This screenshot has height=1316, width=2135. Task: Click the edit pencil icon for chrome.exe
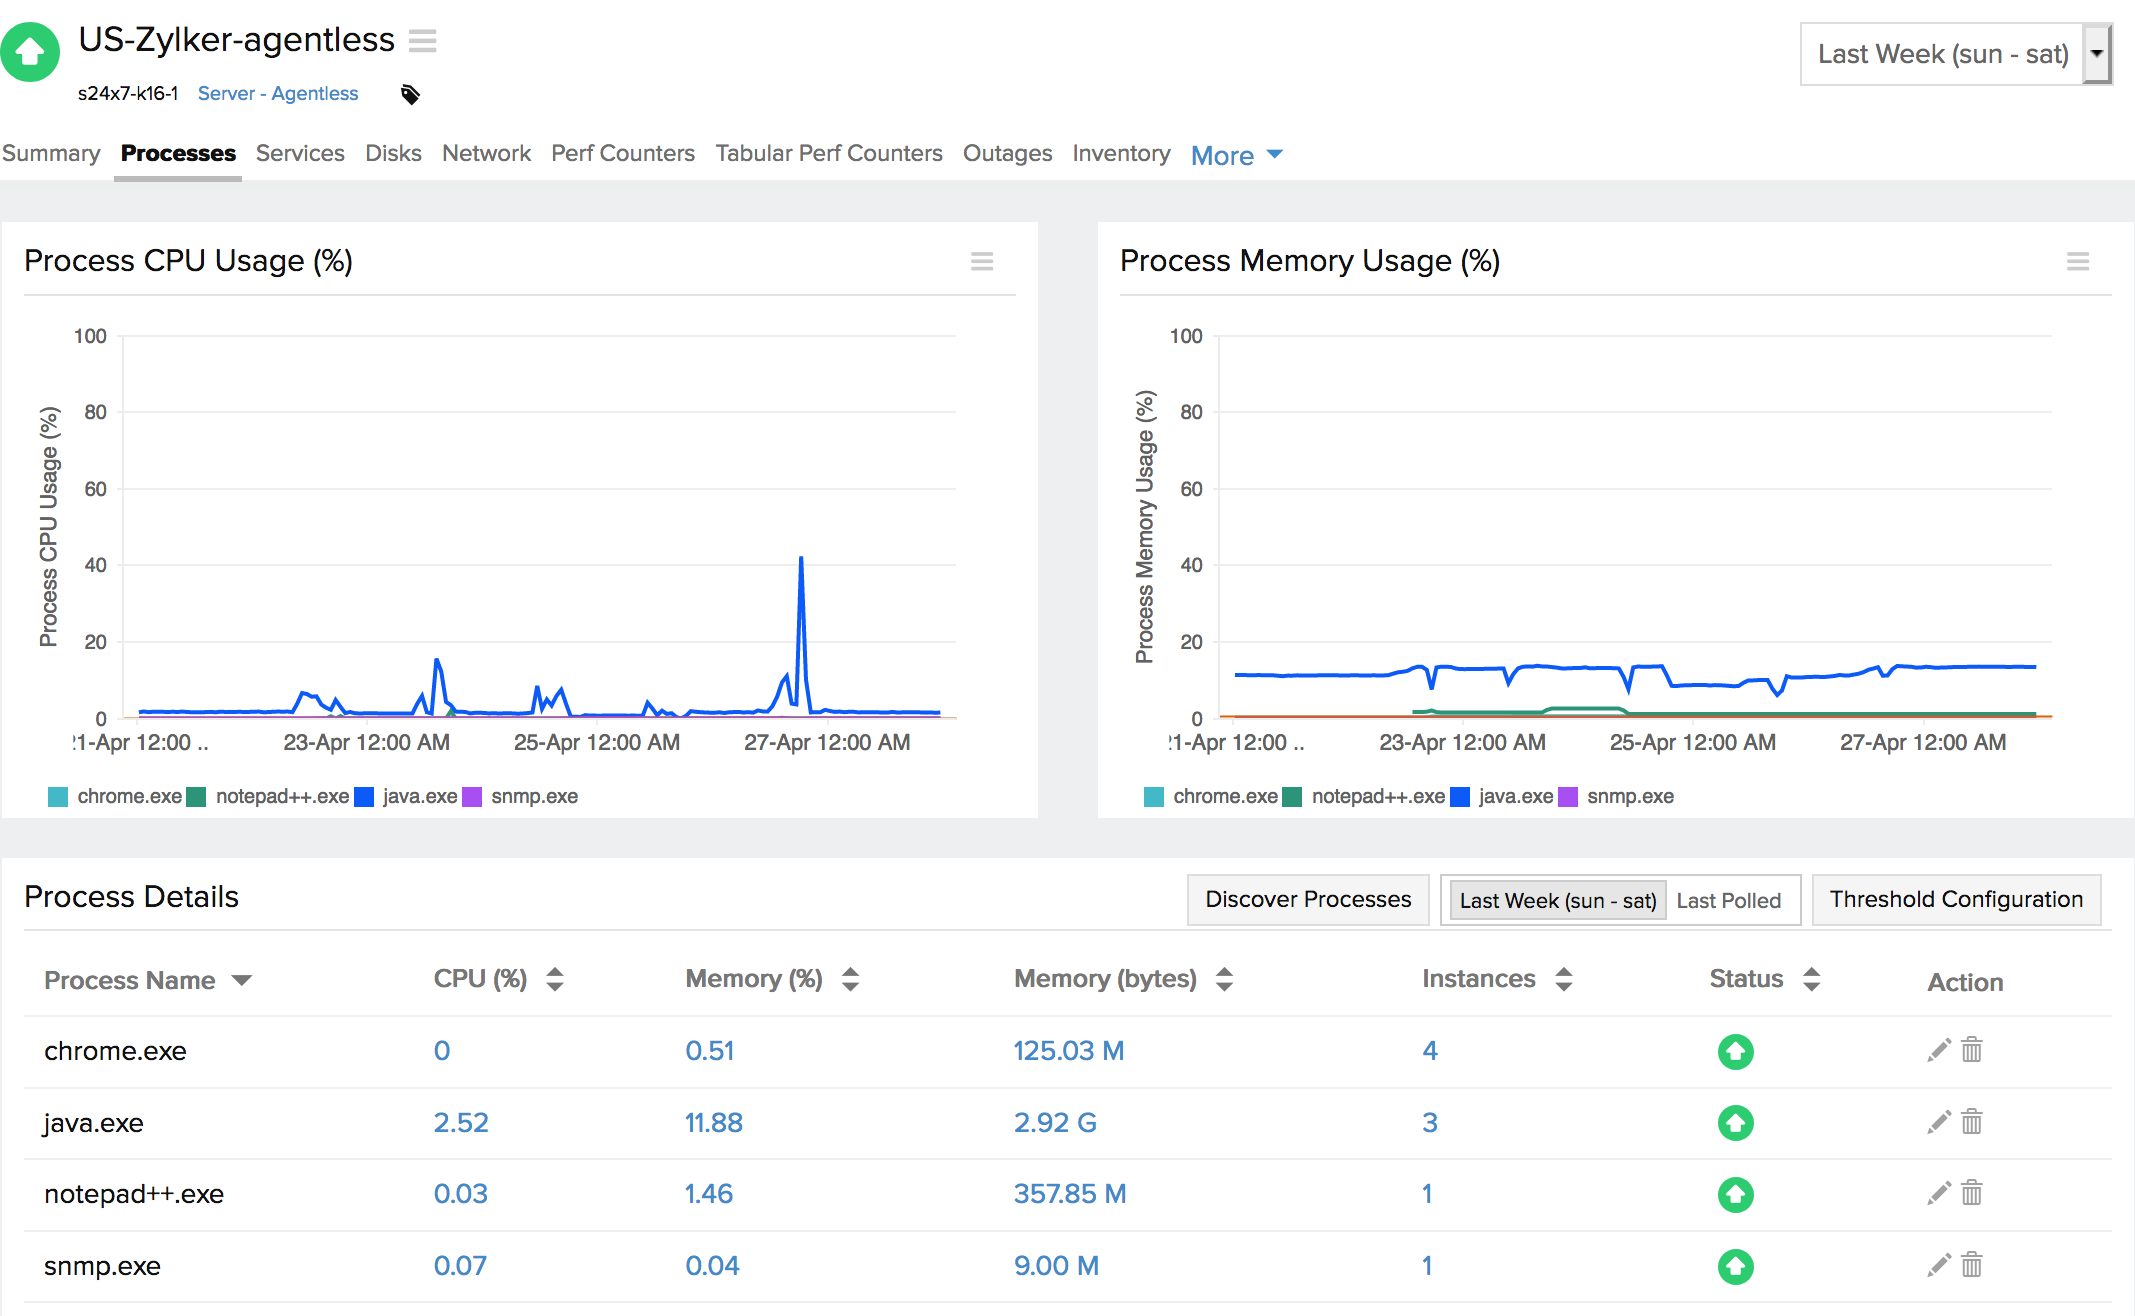coord(1938,1051)
